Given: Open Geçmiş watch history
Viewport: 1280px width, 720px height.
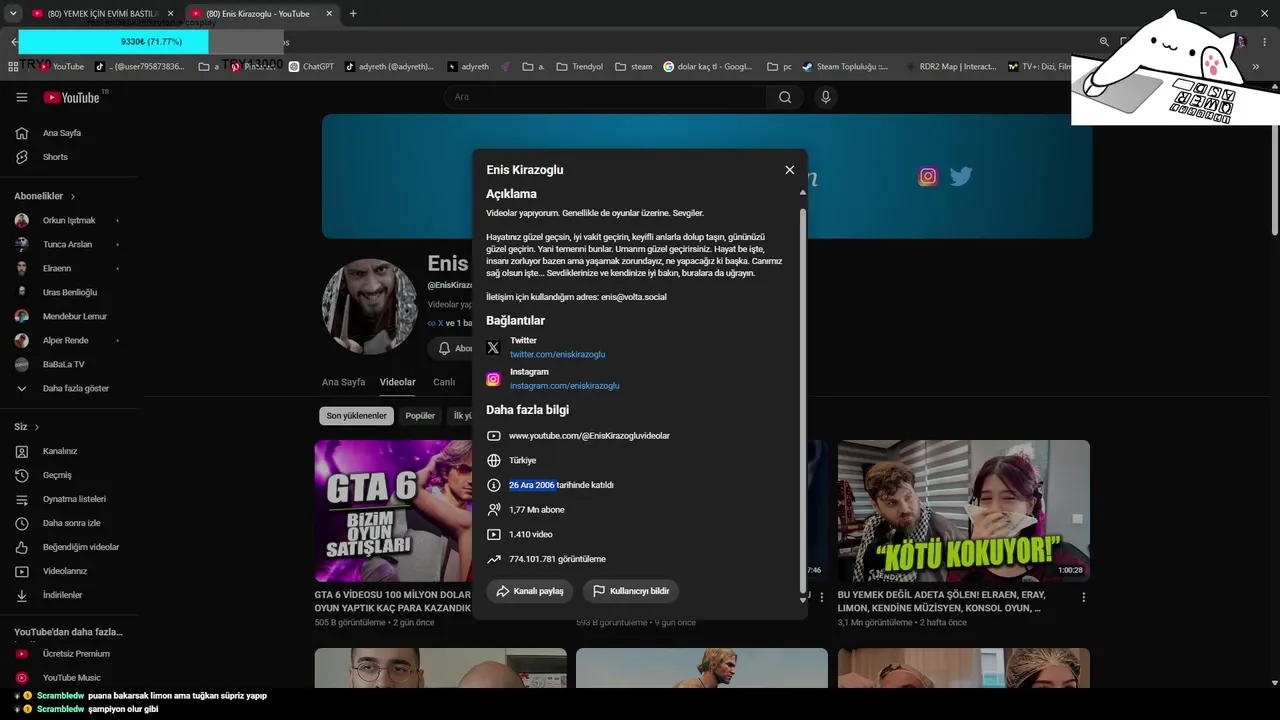Looking at the screenshot, I should point(57,475).
